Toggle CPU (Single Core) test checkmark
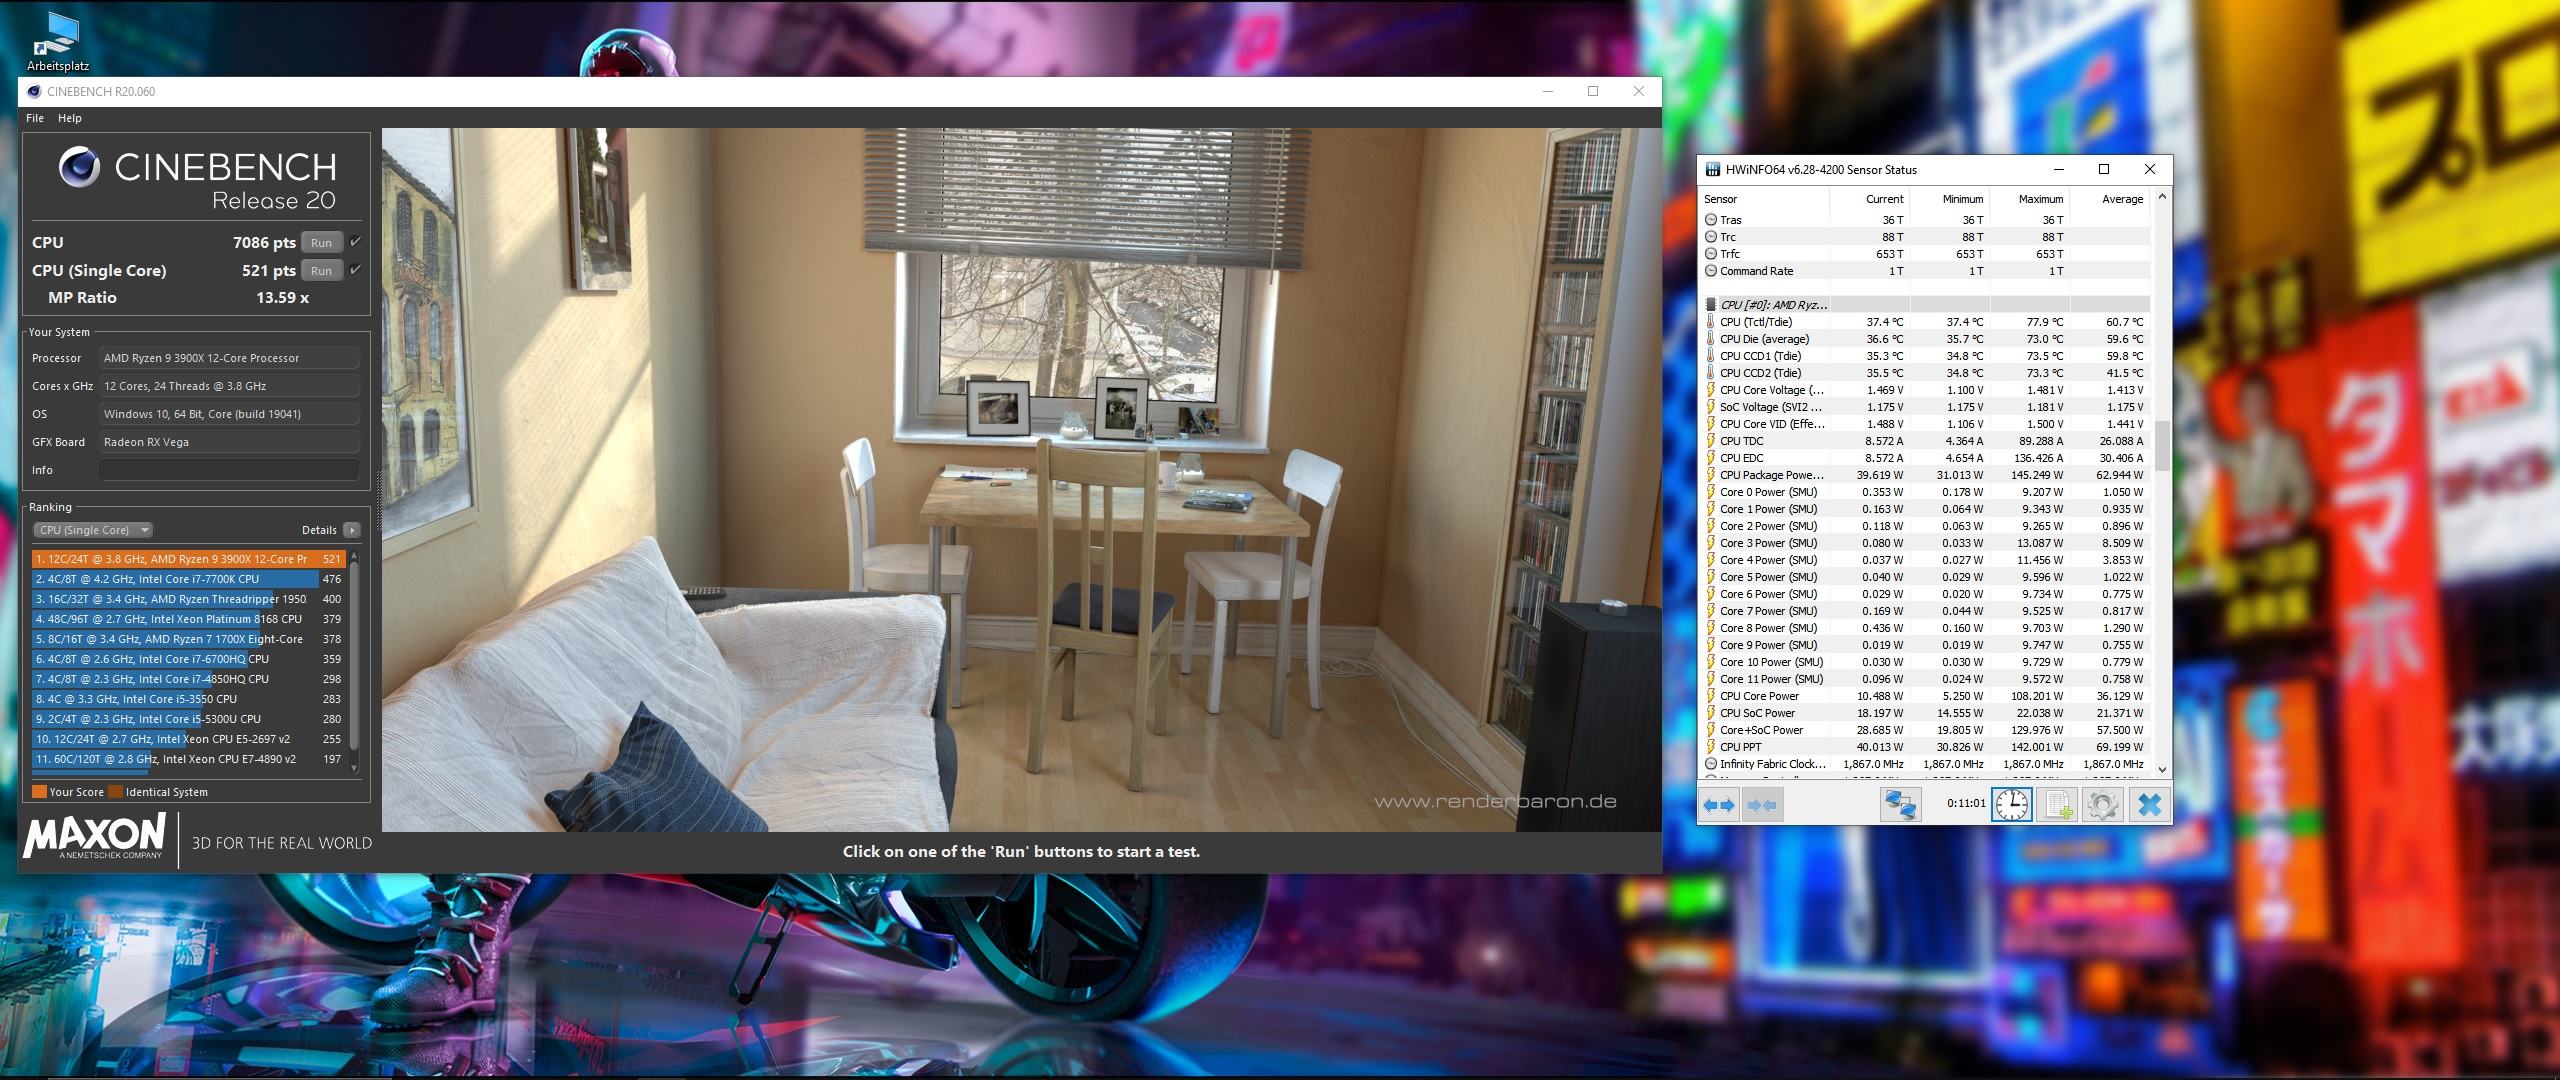This screenshot has width=2560, height=1080. [x=355, y=270]
